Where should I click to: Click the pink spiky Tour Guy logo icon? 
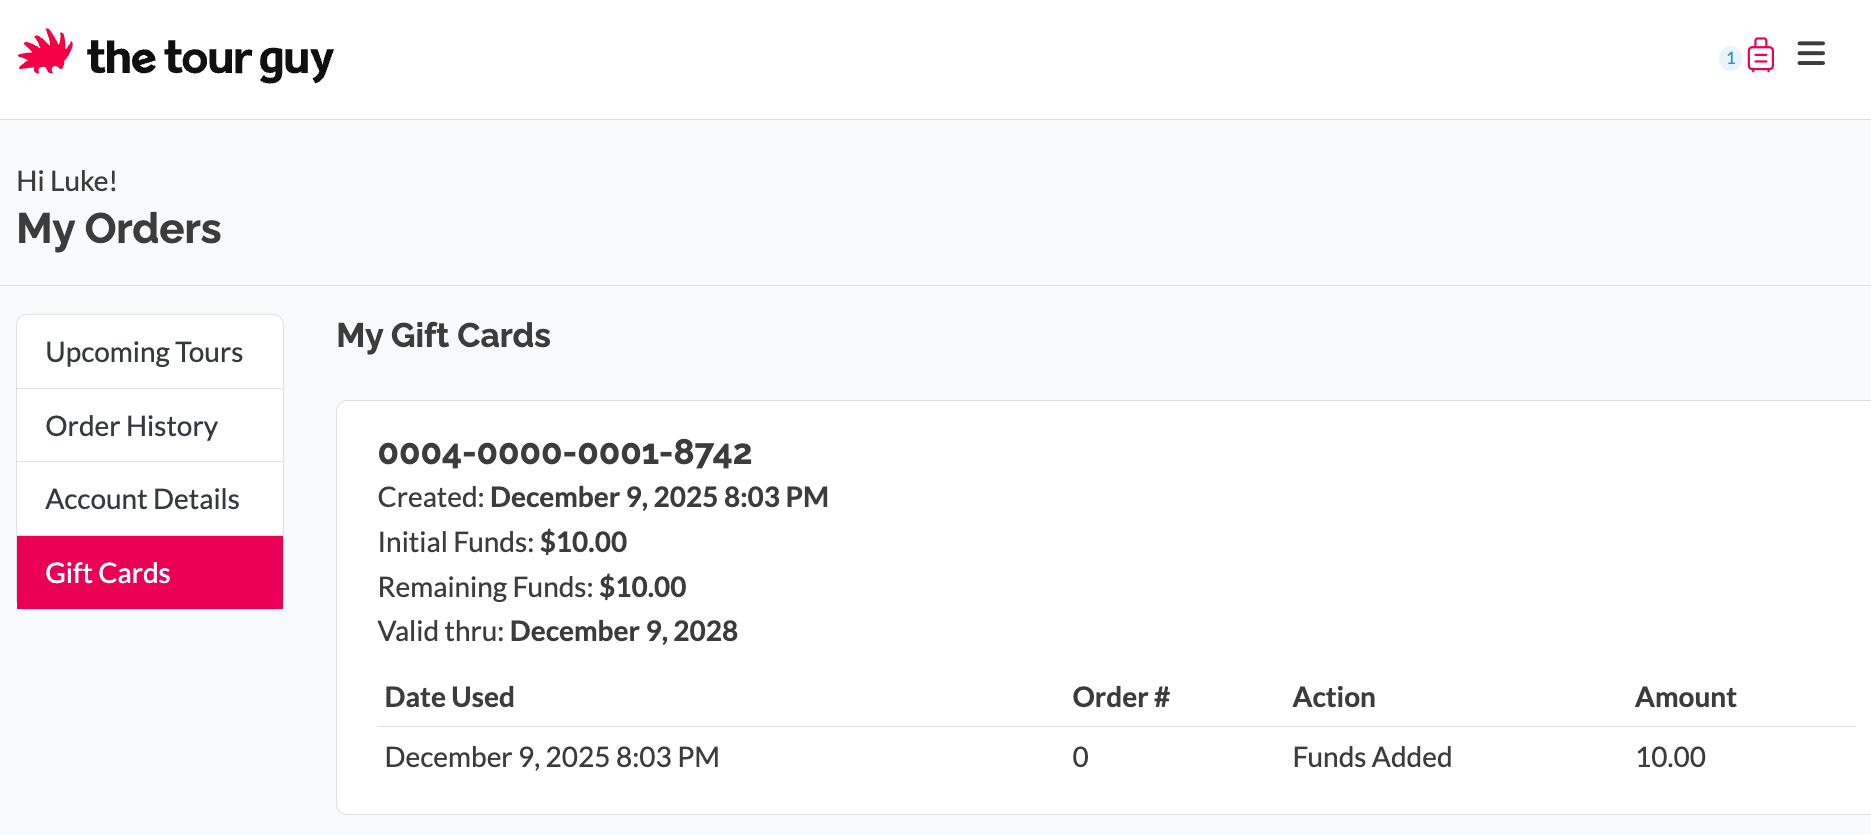click(45, 52)
